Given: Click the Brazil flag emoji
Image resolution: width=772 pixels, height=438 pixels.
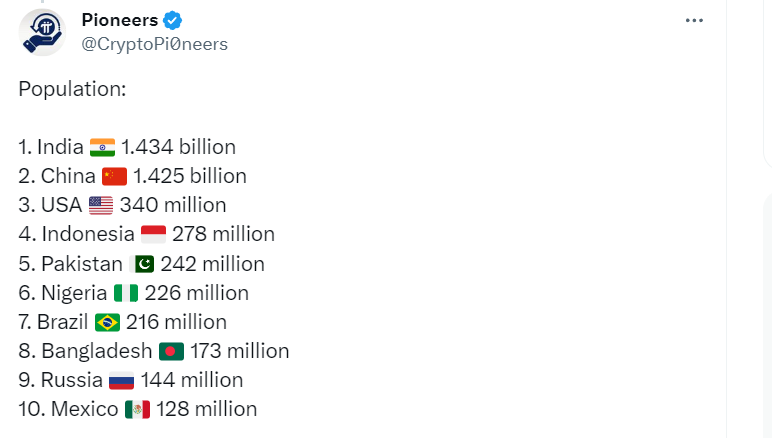Looking at the screenshot, I should [x=107, y=323].
